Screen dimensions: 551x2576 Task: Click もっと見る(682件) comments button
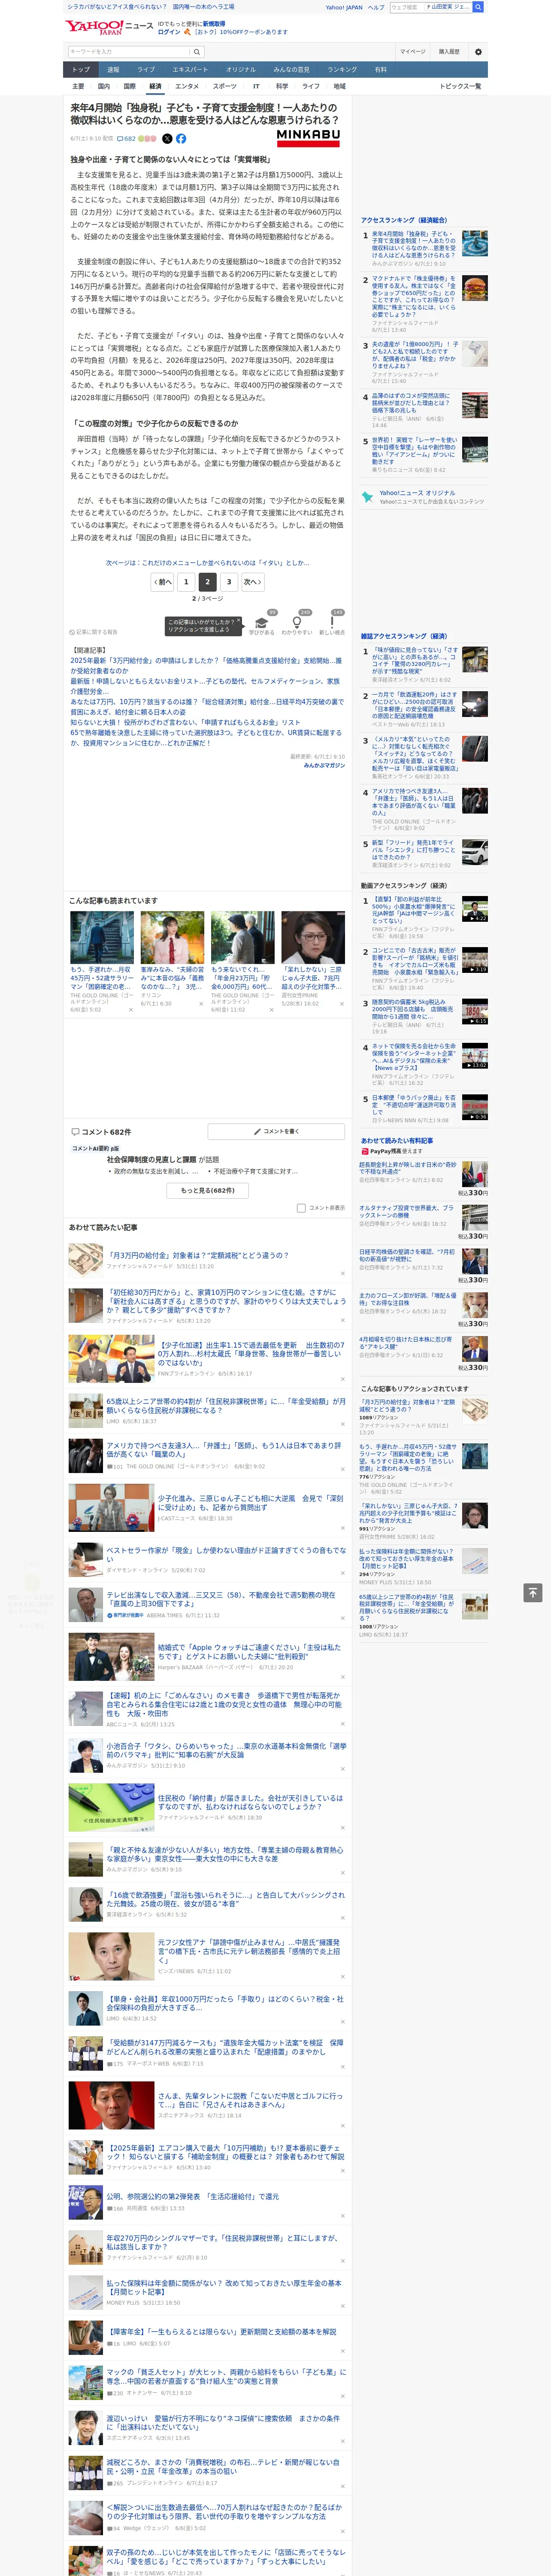(208, 1191)
